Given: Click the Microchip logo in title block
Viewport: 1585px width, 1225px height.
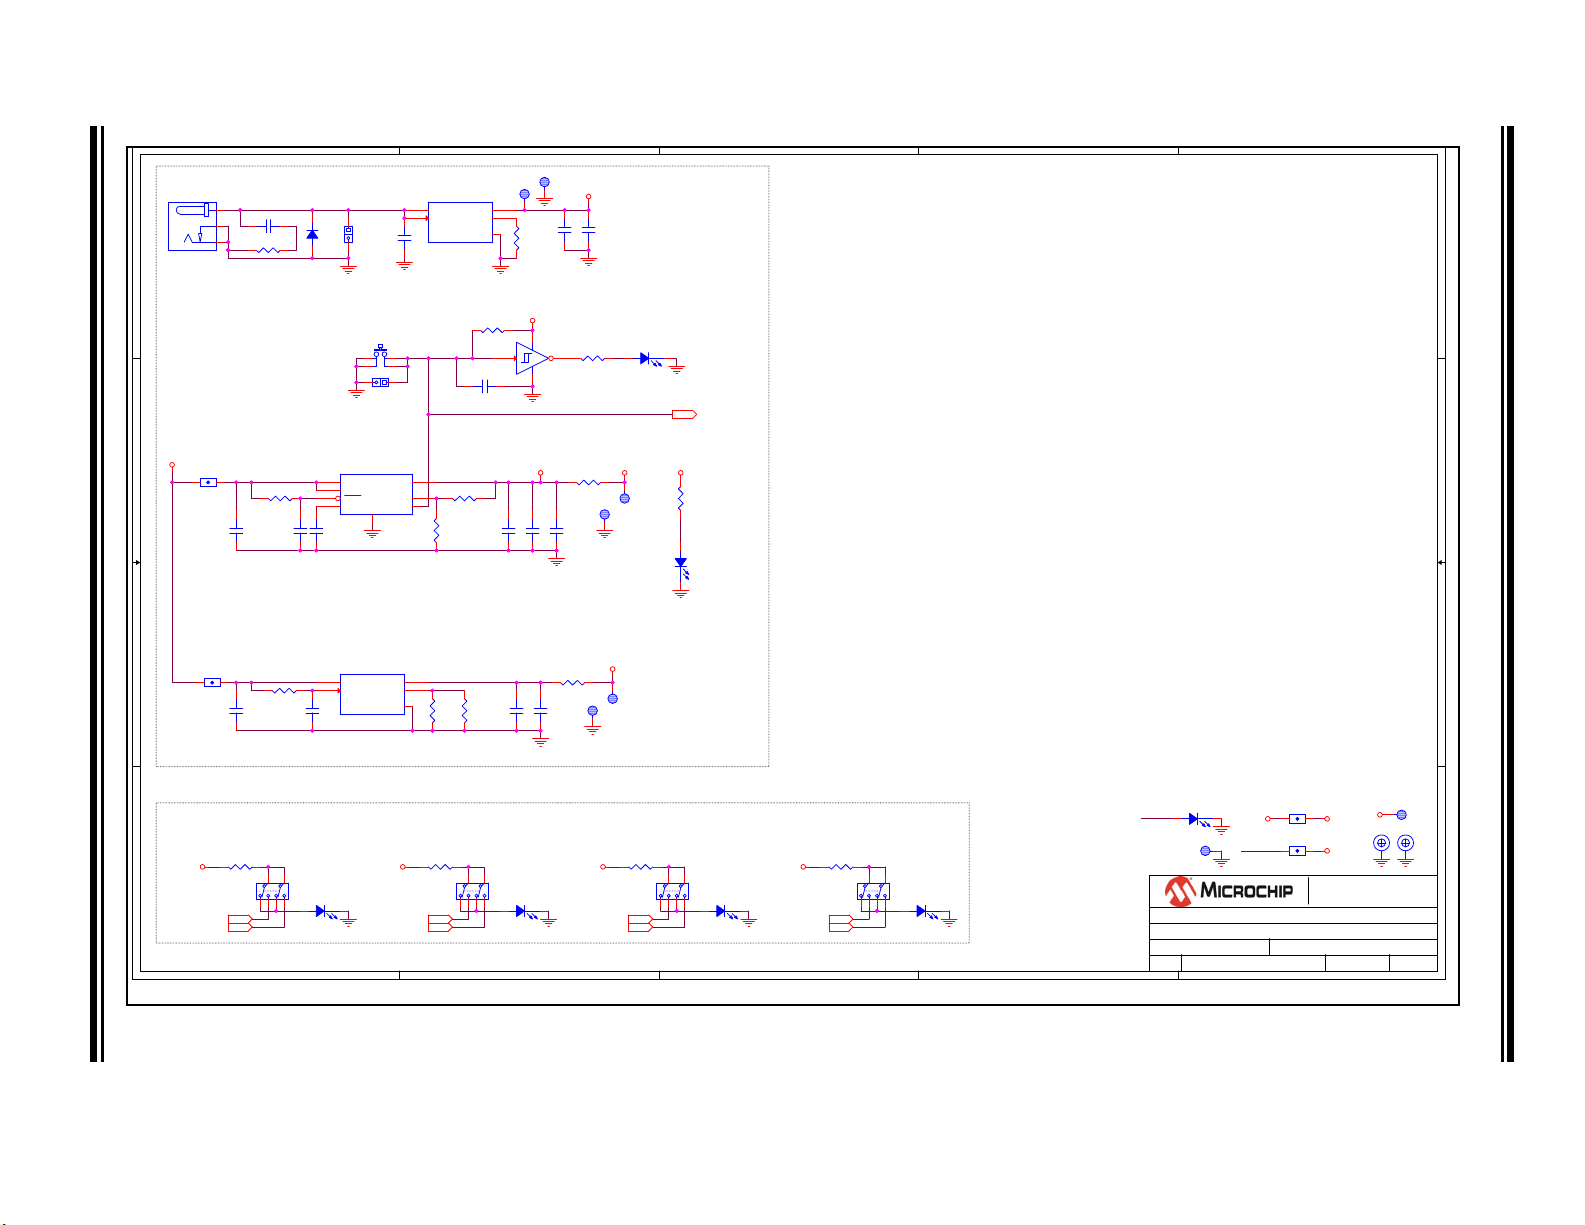Looking at the screenshot, I should coord(1229,891).
